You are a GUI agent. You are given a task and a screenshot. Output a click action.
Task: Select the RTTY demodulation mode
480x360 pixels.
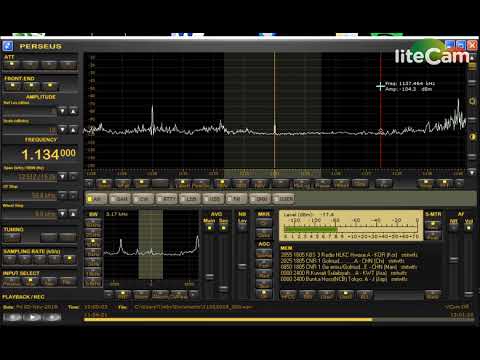[166, 199]
